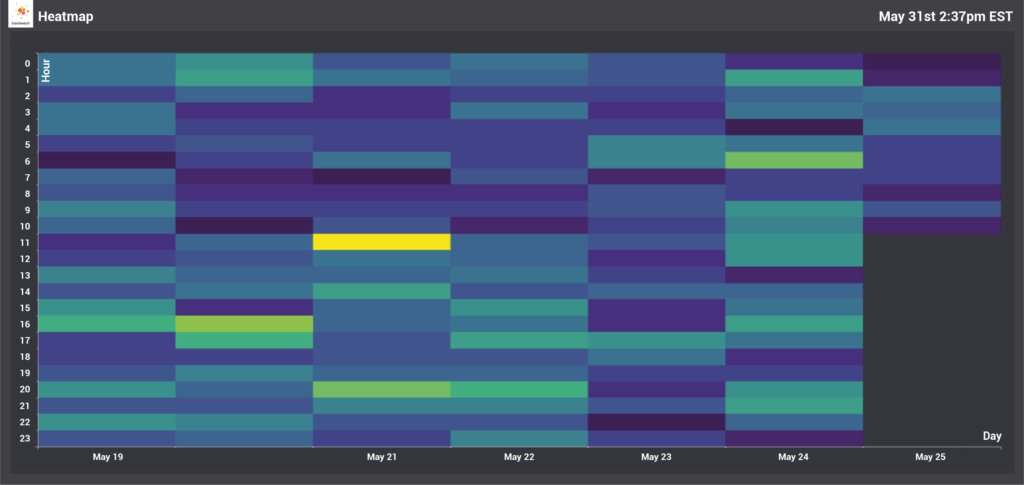Select the light green May 21 cell at hour 20
1024x485 pixels.
pos(381,389)
